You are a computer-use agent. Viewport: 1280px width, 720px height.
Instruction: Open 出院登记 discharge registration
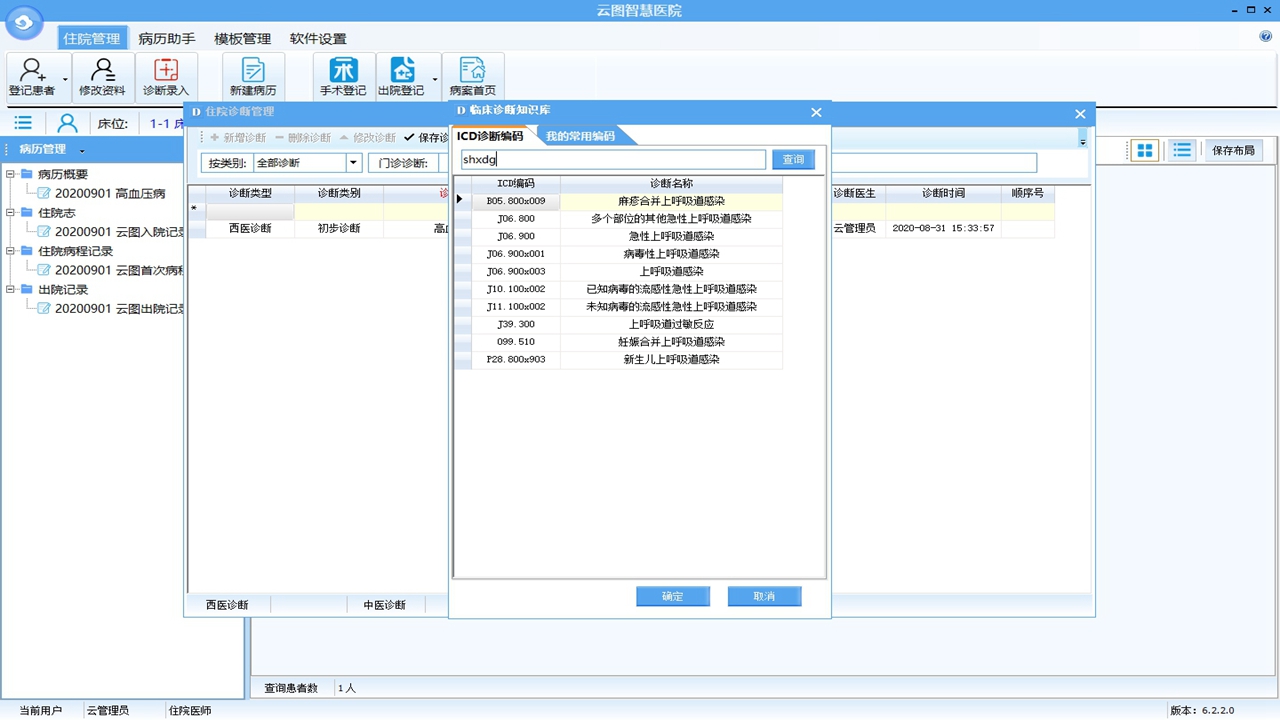[x=404, y=77]
